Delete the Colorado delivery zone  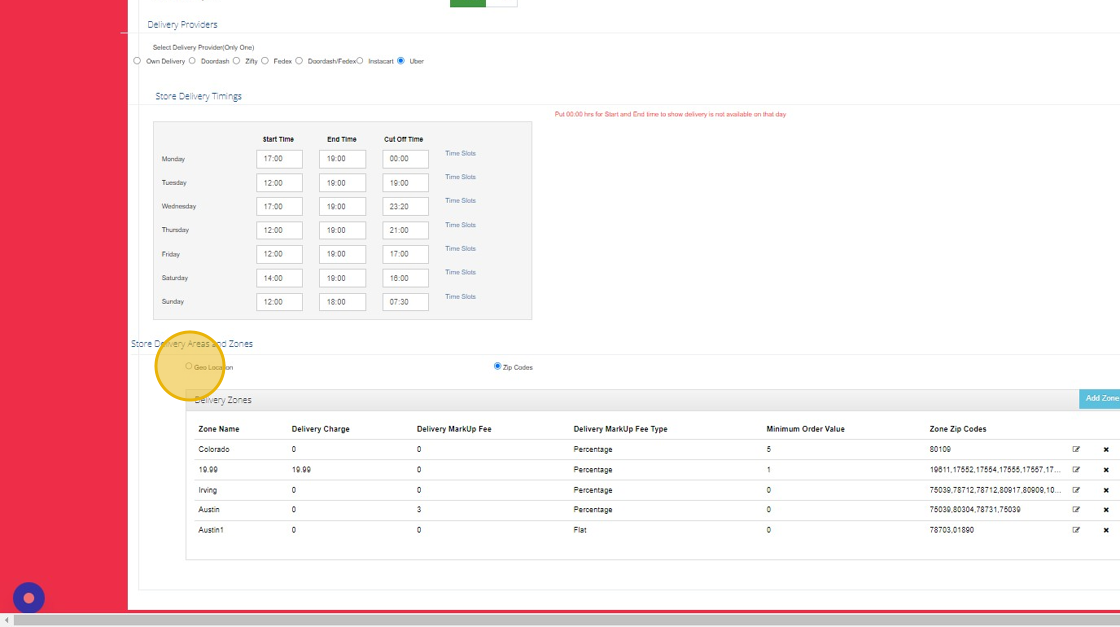click(x=1106, y=449)
